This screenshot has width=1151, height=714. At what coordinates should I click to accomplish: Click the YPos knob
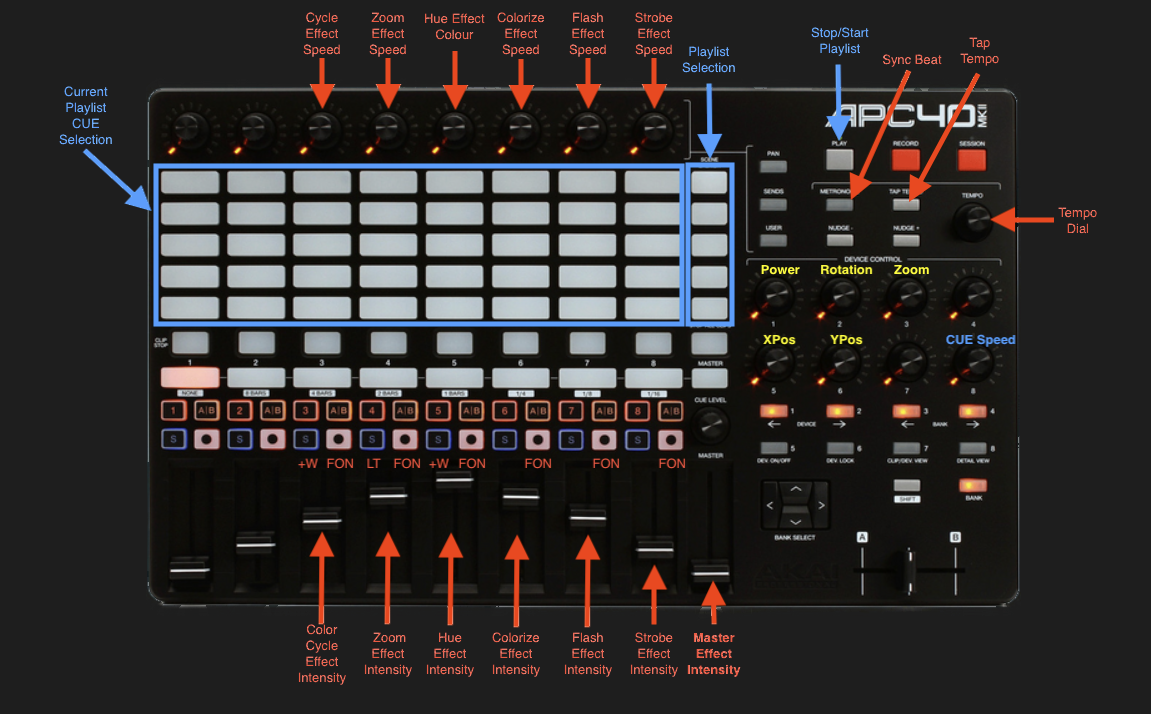840,363
